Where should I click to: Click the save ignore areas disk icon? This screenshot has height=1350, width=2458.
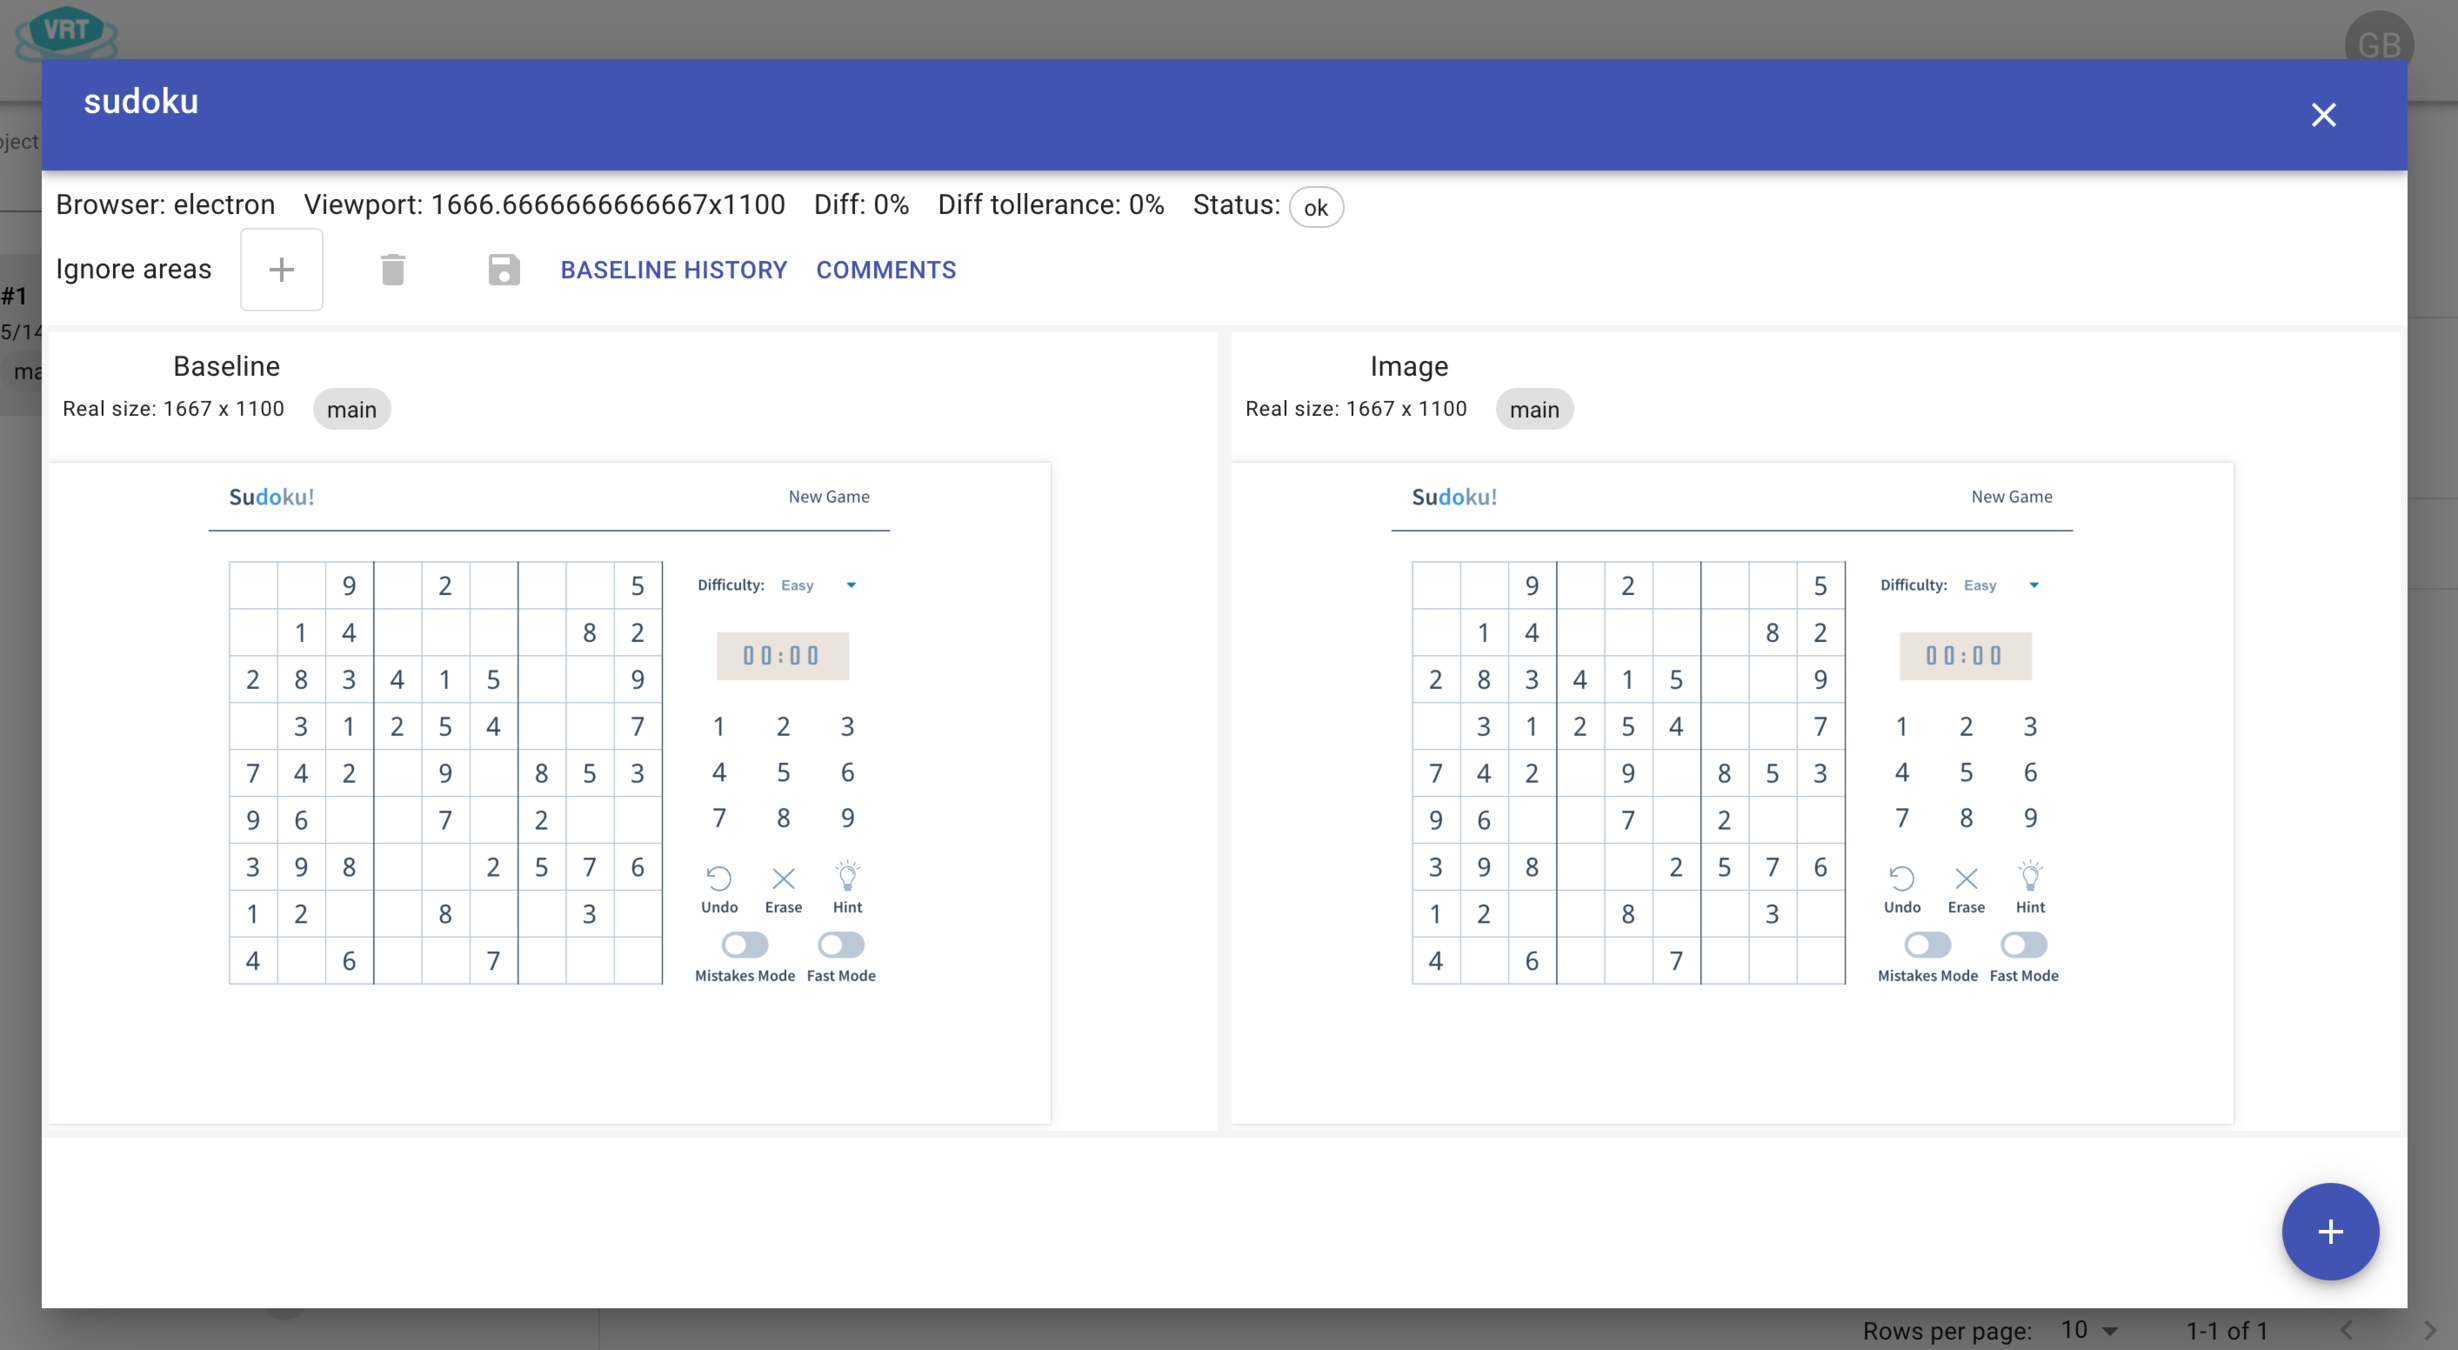(x=504, y=269)
